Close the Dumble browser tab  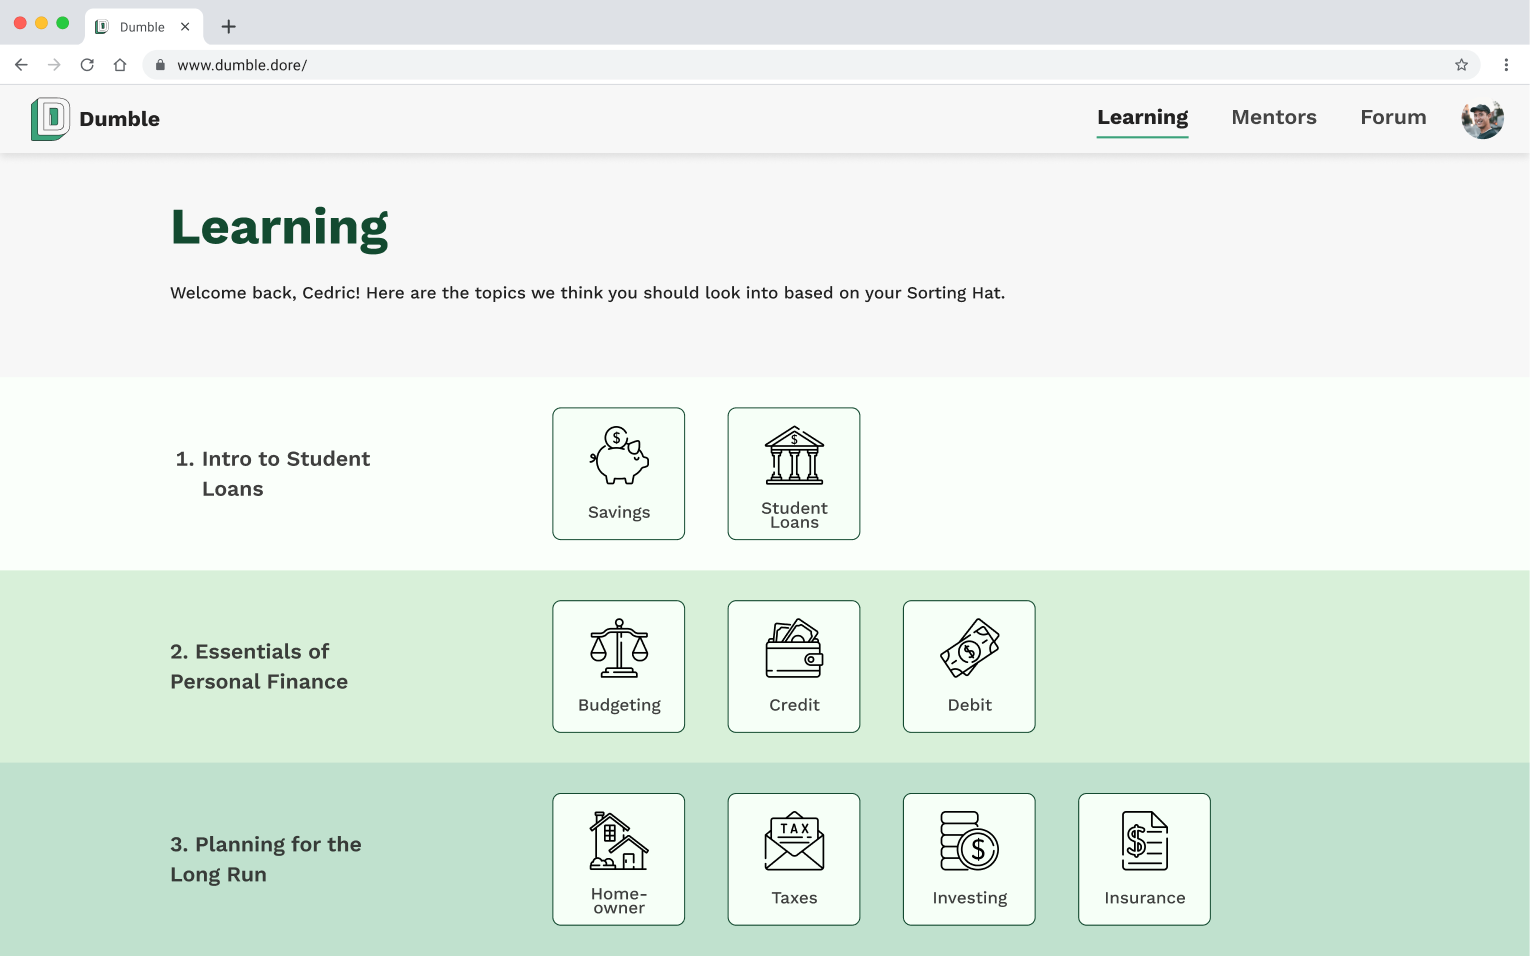[185, 27]
